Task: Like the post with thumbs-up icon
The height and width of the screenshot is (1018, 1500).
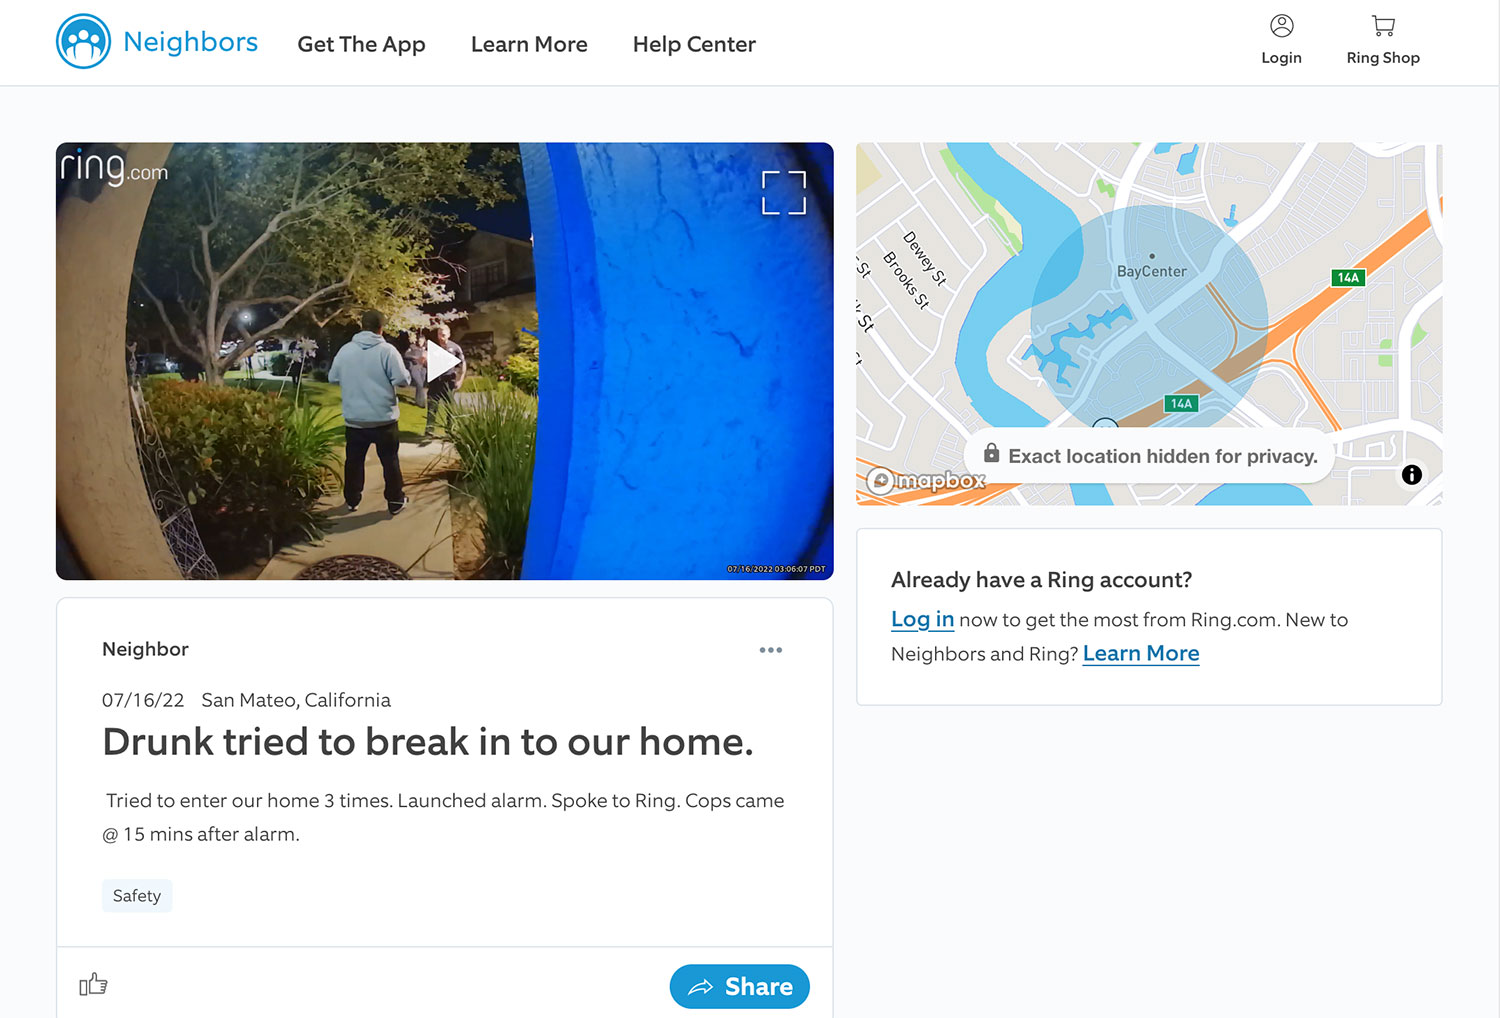Action: click(x=93, y=985)
